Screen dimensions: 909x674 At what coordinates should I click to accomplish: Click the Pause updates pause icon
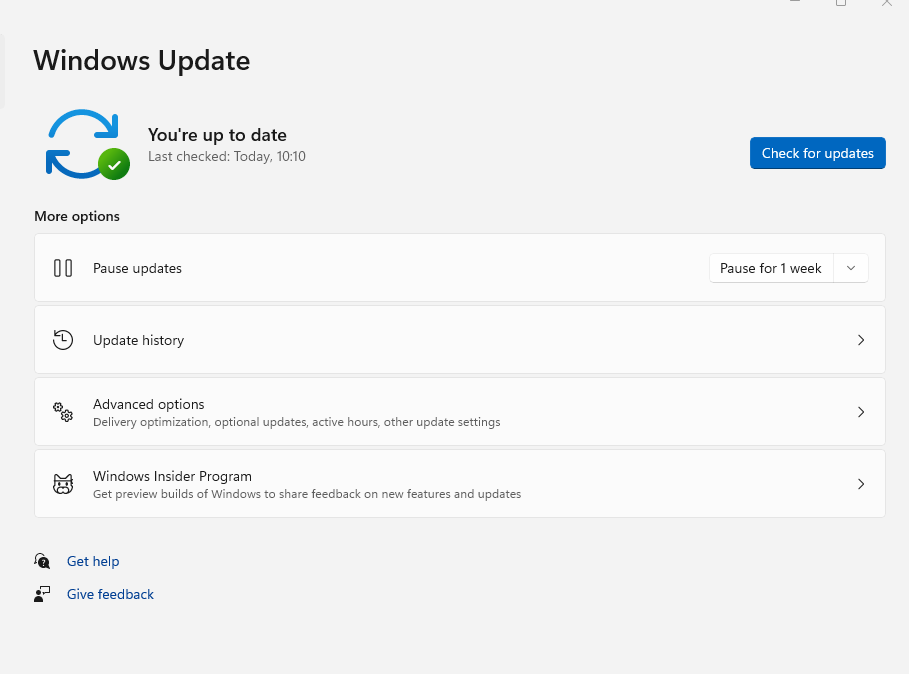[x=63, y=268]
